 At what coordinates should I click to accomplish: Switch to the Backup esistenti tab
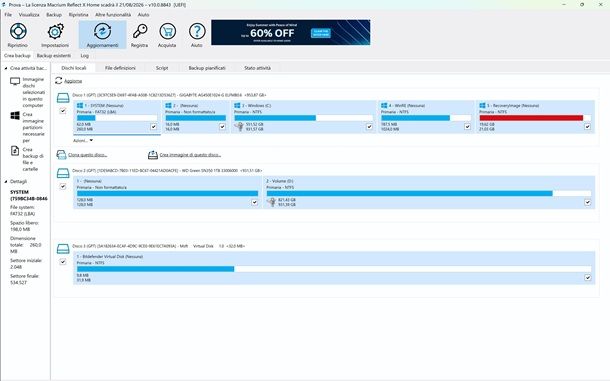click(54, 56)
